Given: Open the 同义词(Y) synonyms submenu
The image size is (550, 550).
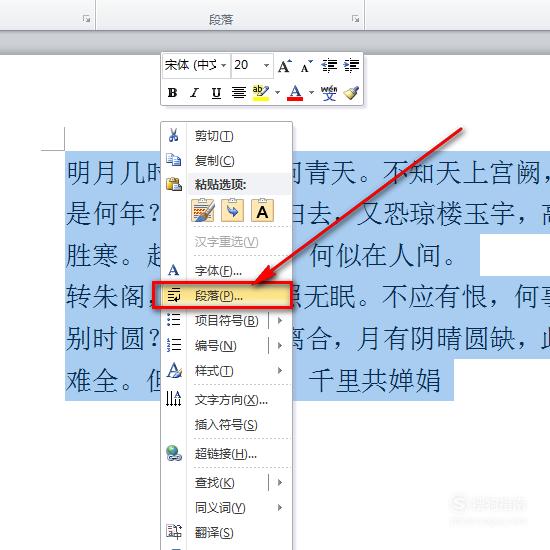Looking at the screenshot, I should click(x=227, y=508).
